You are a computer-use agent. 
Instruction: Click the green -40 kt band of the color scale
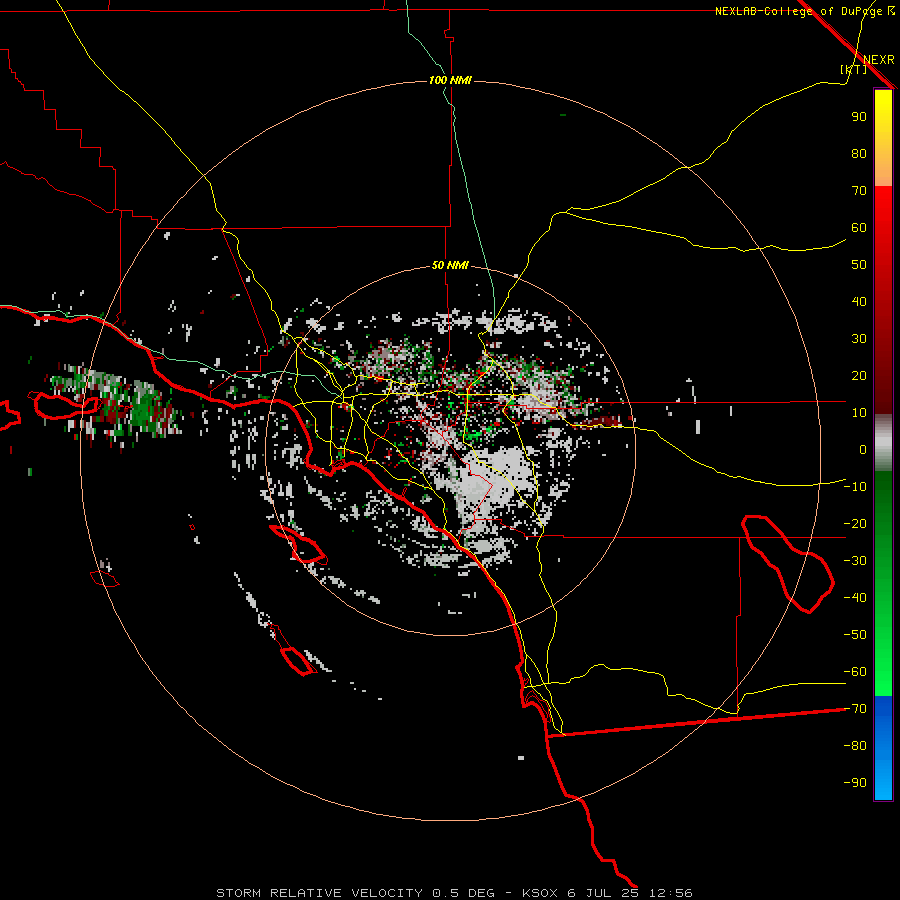click(x=883, y=598)
